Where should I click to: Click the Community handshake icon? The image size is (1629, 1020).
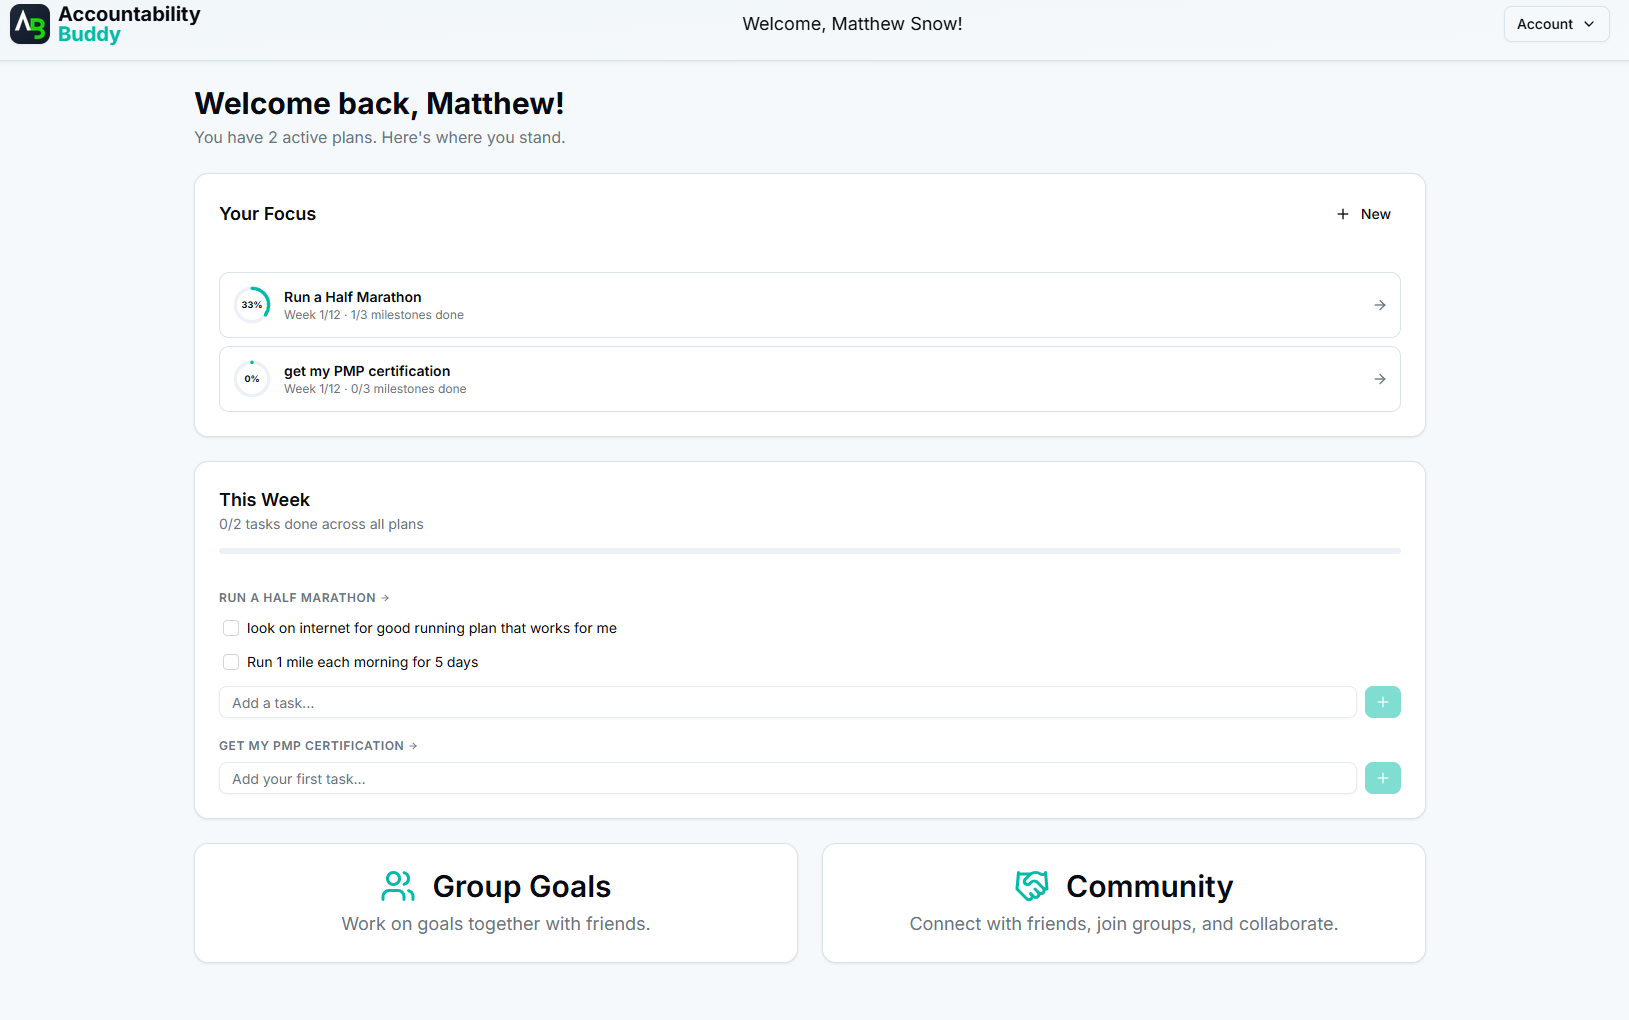point(1031,886)
